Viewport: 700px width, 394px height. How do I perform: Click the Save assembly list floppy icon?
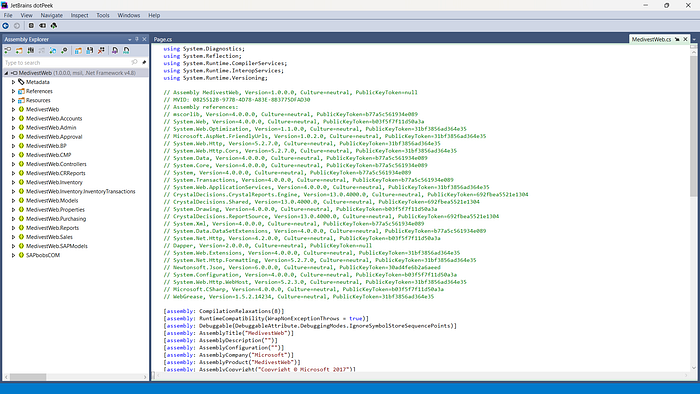(90, 50)
